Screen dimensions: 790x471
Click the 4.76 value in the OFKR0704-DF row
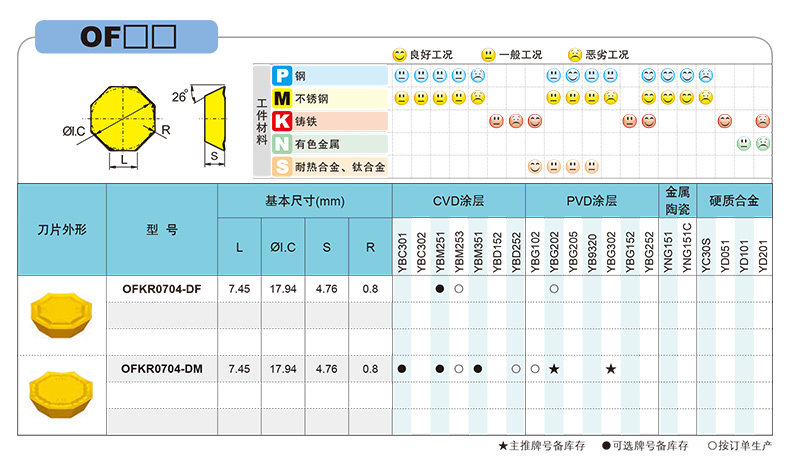tap(326, 289)
